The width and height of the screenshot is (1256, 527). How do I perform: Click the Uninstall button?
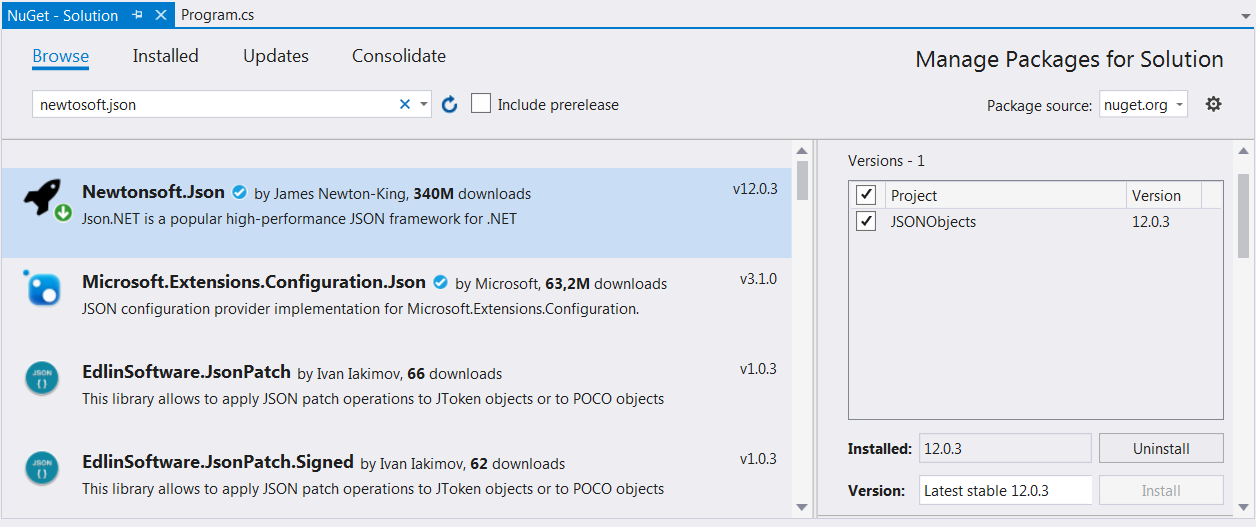pyautogui.click(x=1160, y=449)
